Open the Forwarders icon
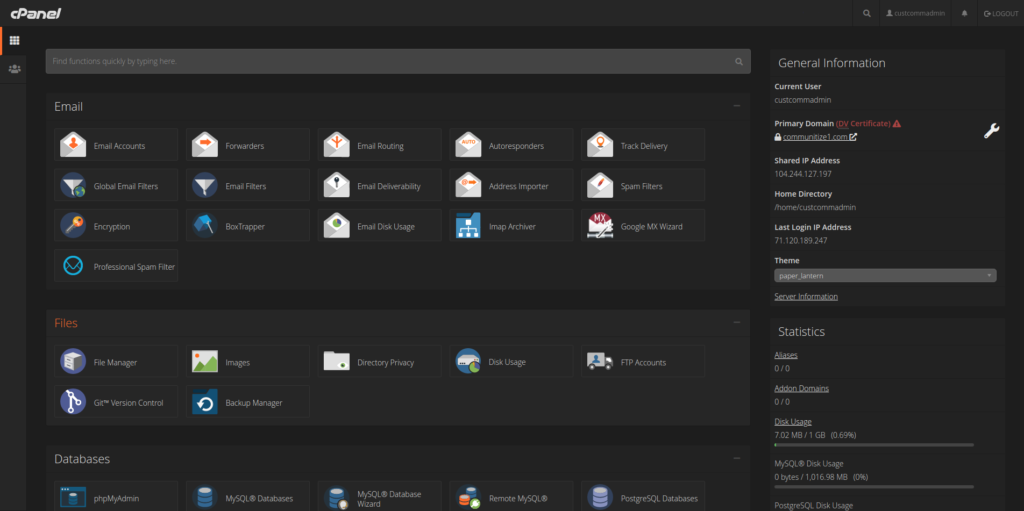The height and width of the screenshot is (511, 1024). [205, 145]
